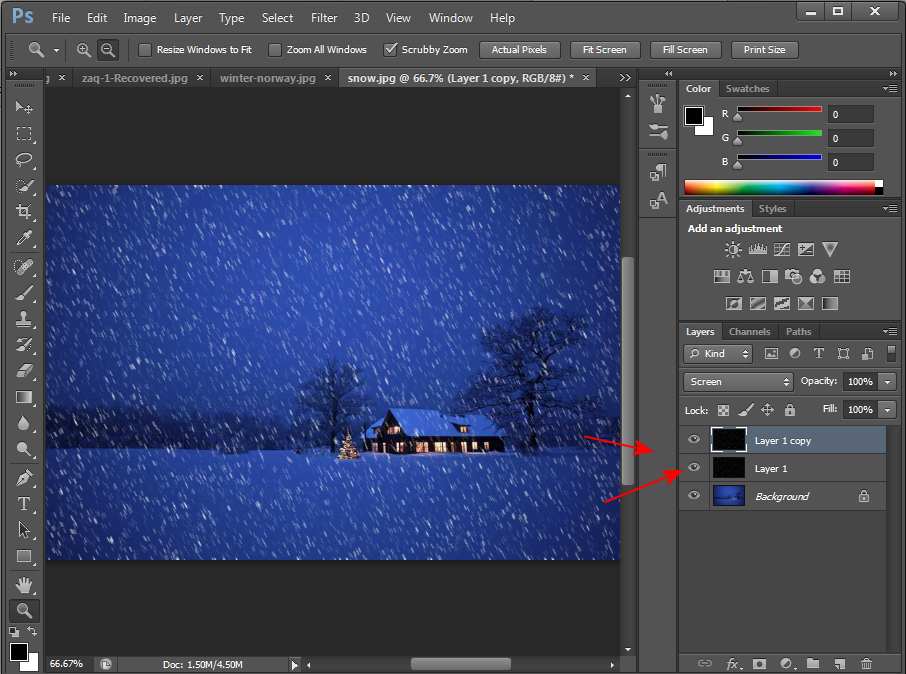Select the Background layer thumbnail
The width and height of the screenshot is (906, 674).
pyautogui.click(x=727, y=496)
